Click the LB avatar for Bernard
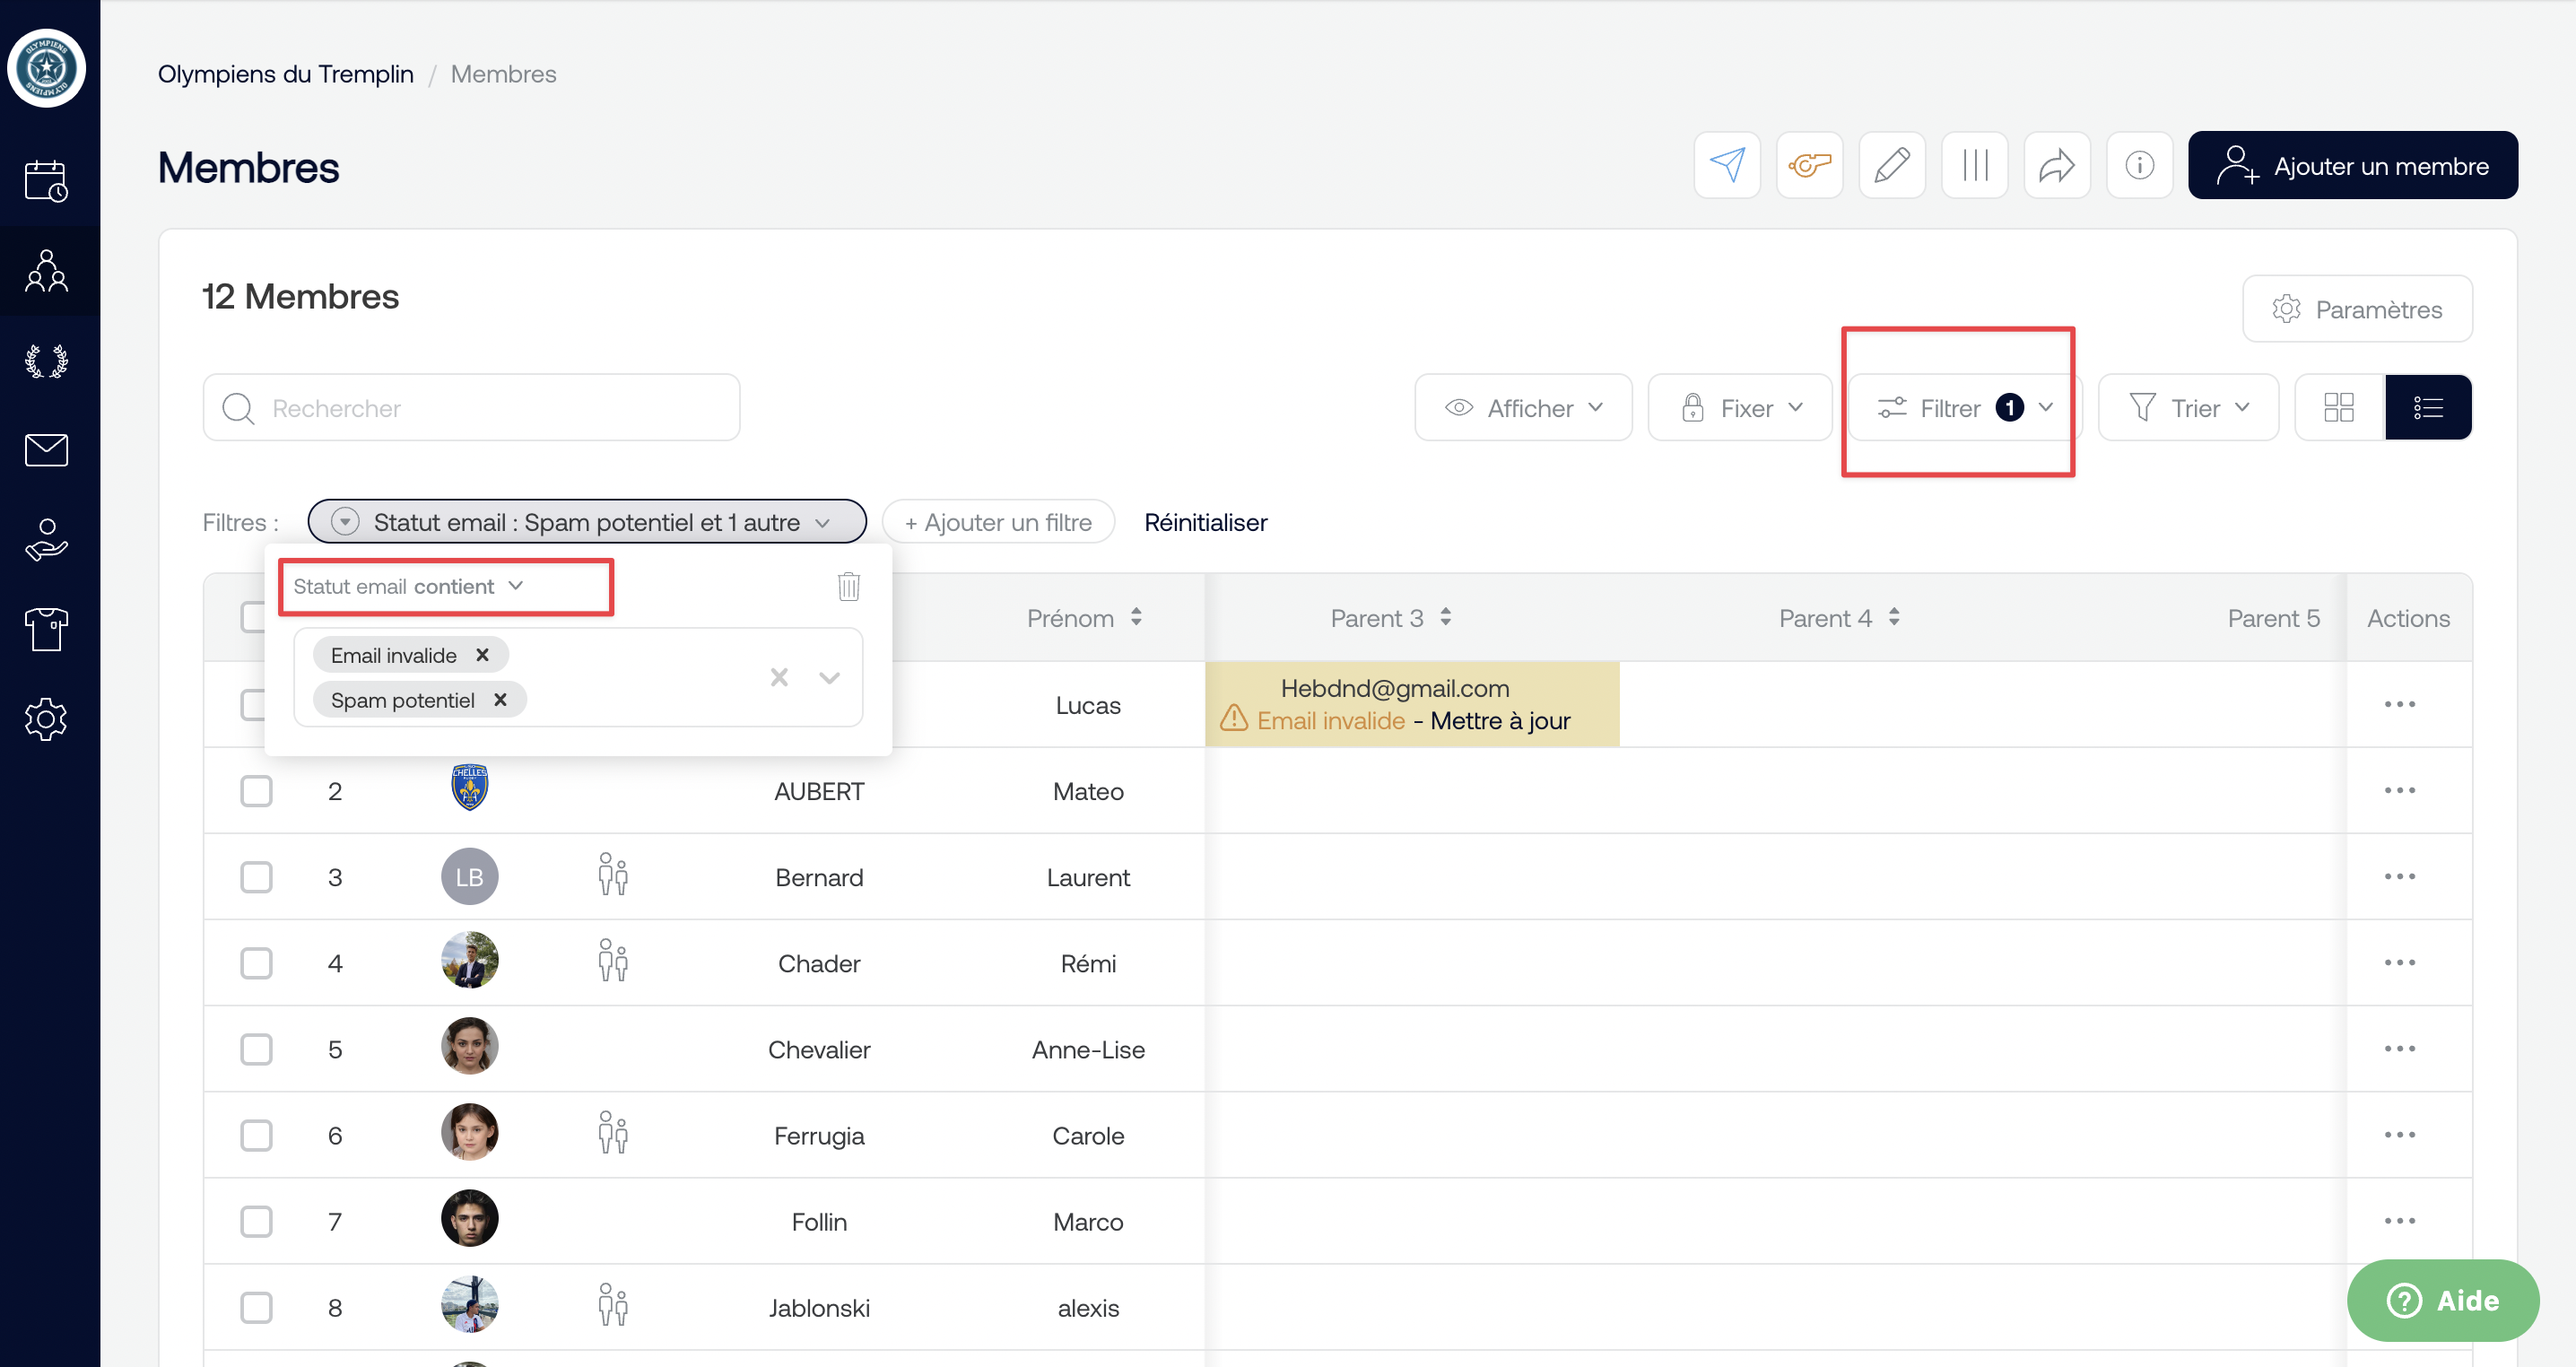Screen dimensions: 2576x1367 pyautogui.click(x=469, y=876)
